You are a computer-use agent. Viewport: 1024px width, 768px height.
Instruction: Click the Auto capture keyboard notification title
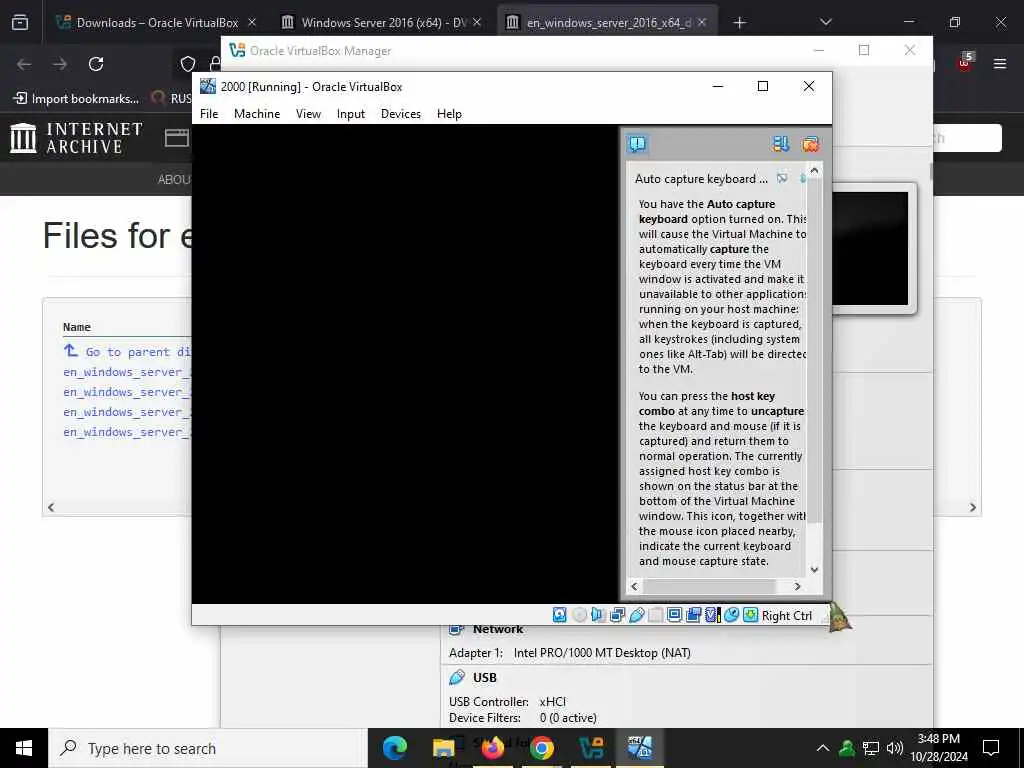(701, 178)
